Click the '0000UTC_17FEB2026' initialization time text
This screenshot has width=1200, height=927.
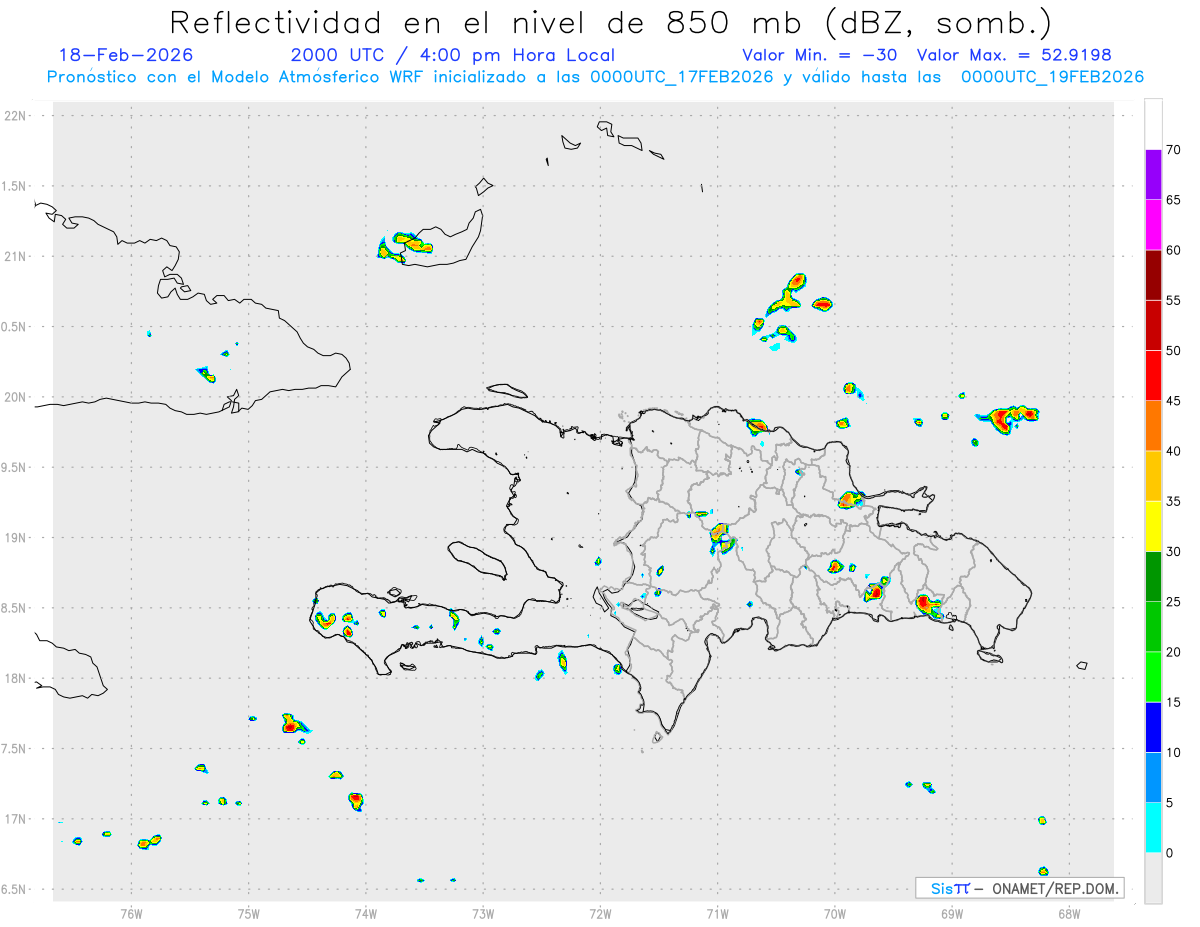pos(682,77)
